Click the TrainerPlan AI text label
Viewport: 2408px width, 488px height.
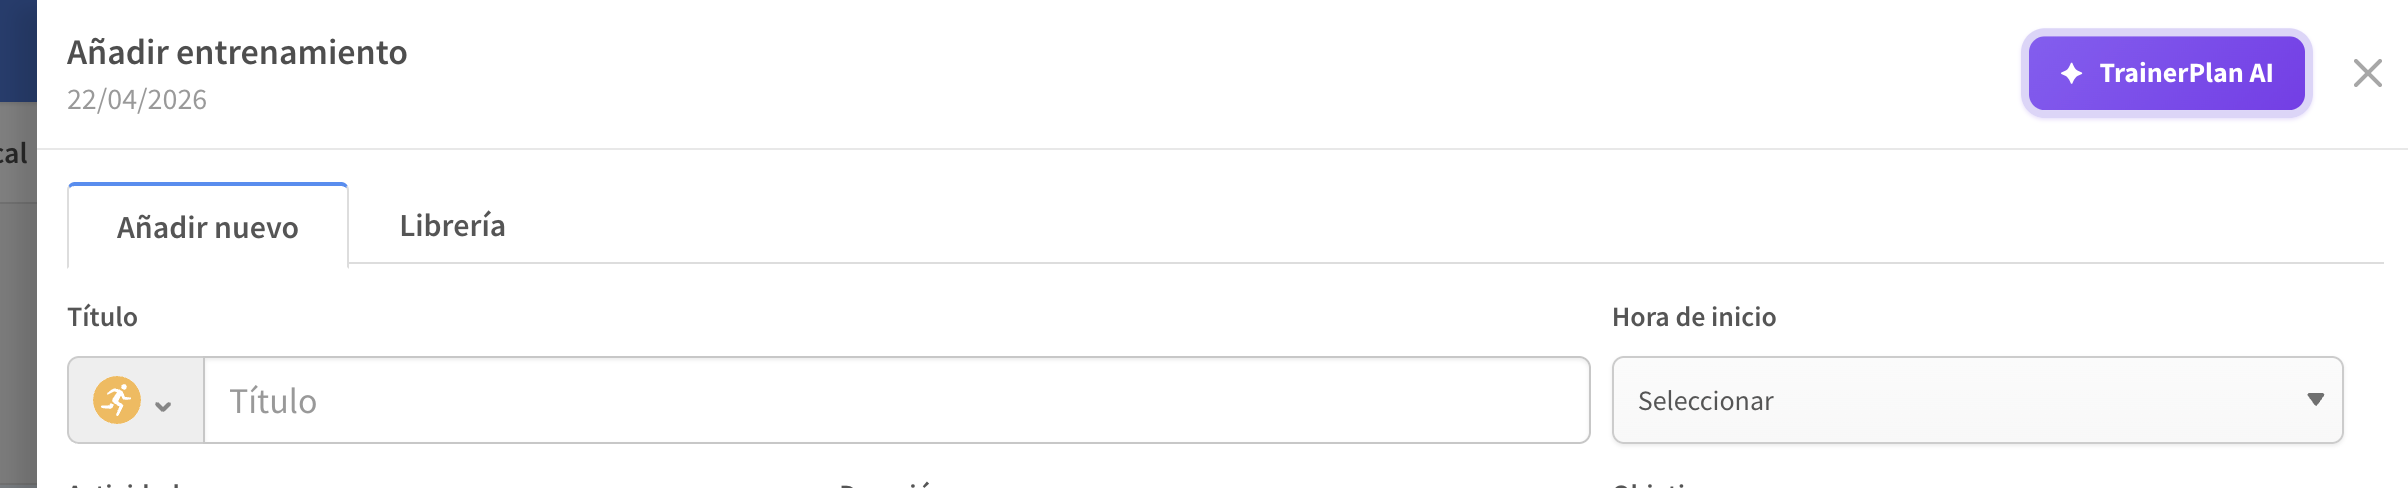[x=2186, y=74]
